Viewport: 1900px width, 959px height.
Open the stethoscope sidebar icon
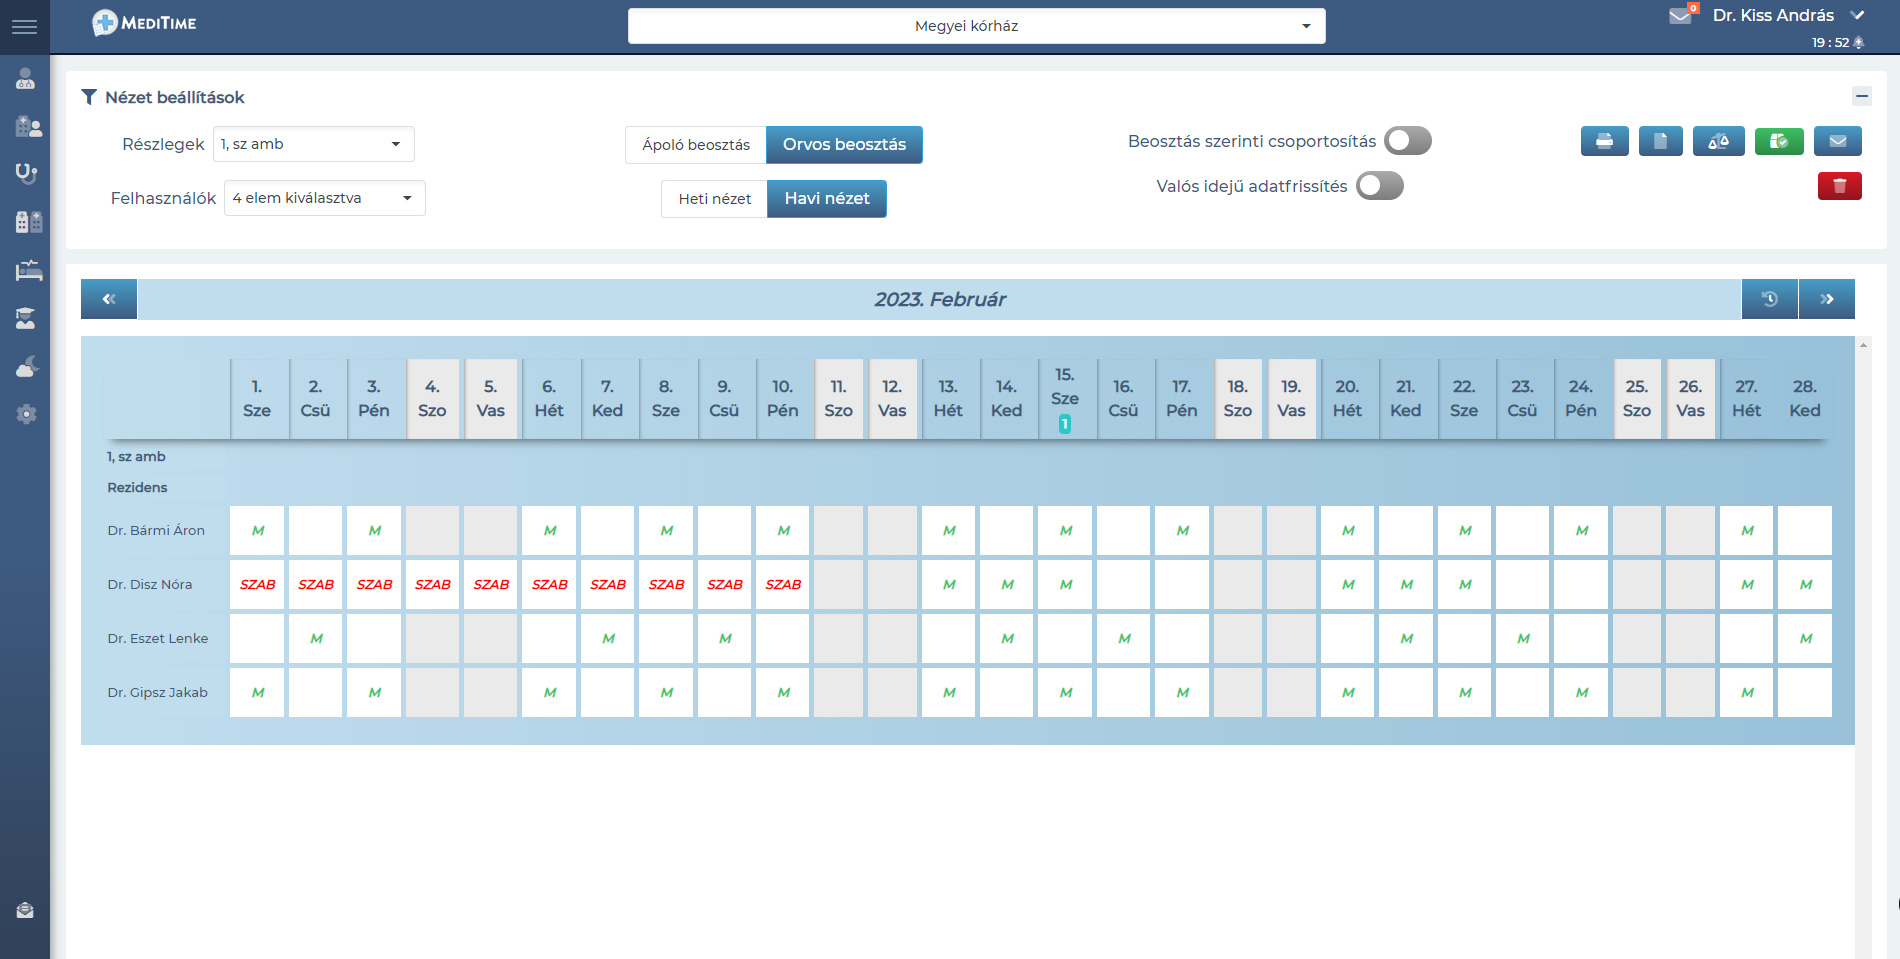point(26,173)
